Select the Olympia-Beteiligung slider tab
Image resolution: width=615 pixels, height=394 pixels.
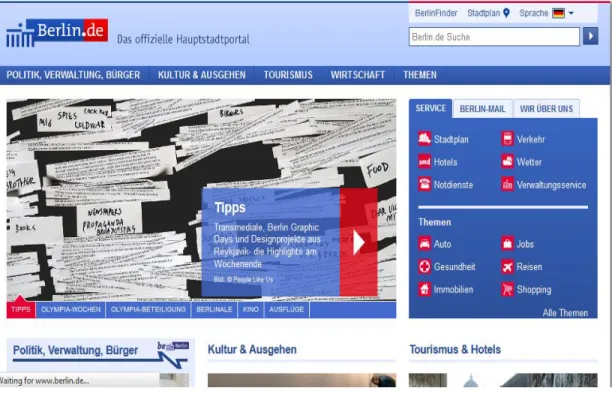[x=149, y=311]
